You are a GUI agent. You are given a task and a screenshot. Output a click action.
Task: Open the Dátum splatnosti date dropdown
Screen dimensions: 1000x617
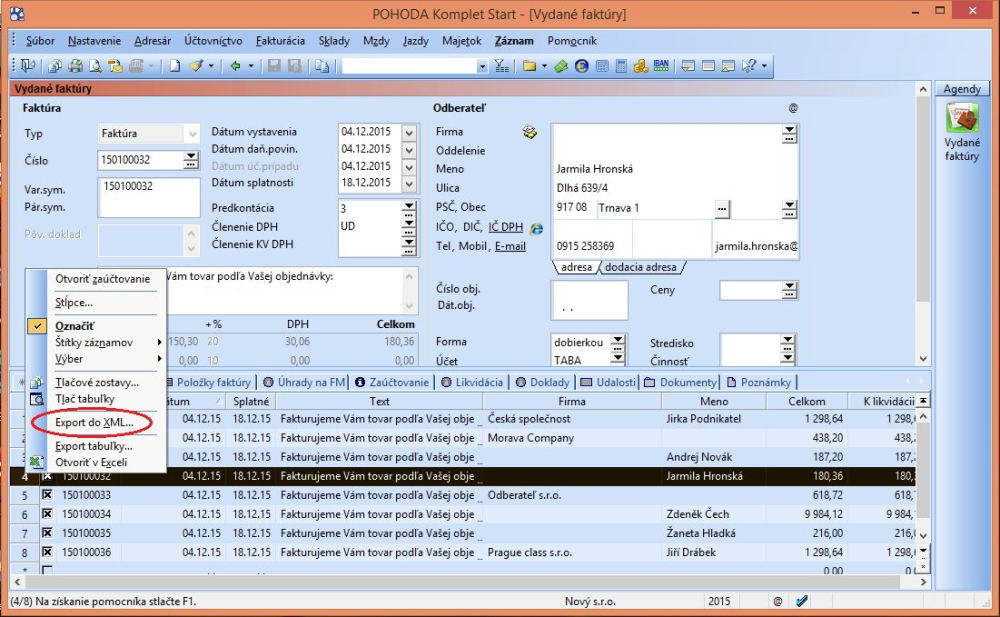[x=409, y=183]
